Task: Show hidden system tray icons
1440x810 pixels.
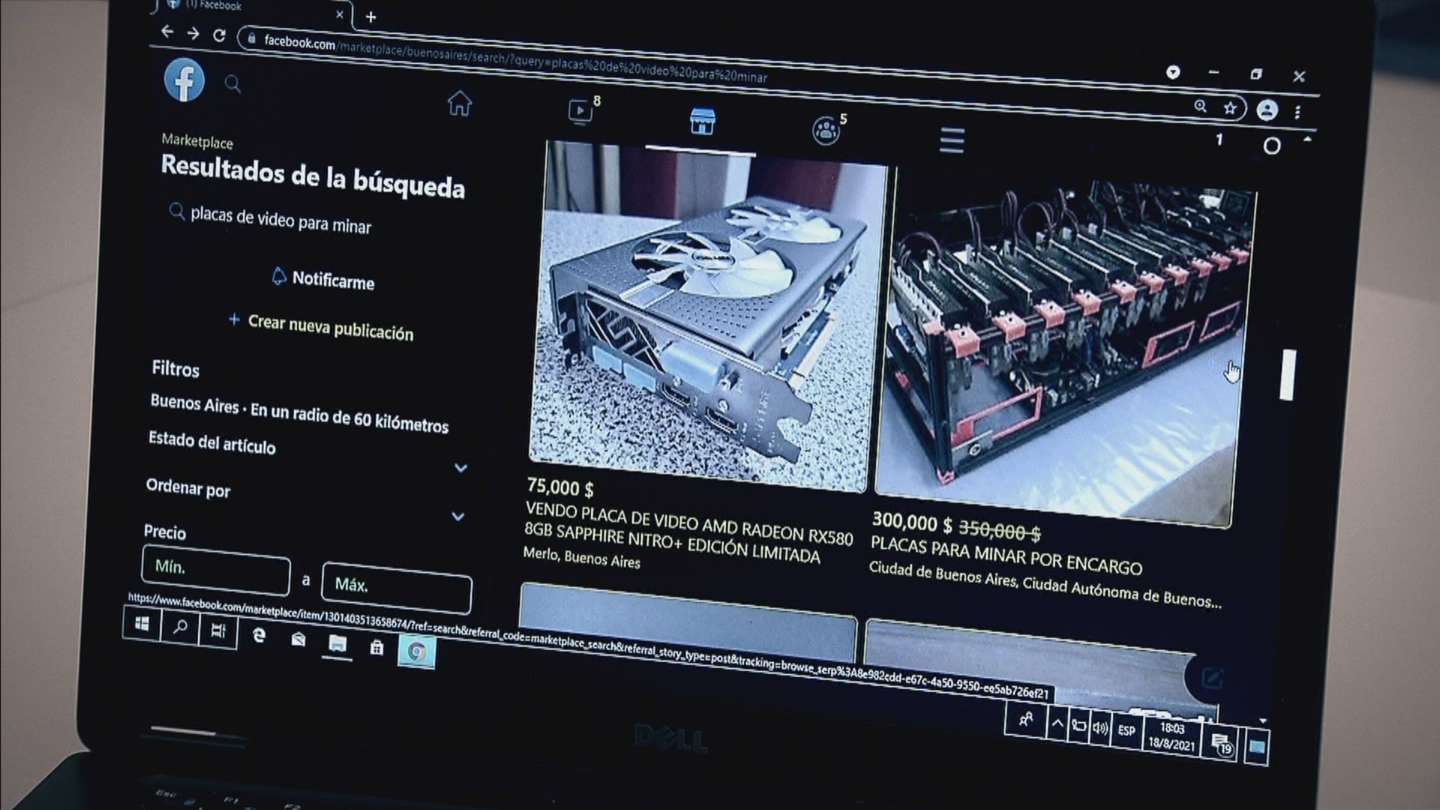Action: click(x=1058, y=722)
